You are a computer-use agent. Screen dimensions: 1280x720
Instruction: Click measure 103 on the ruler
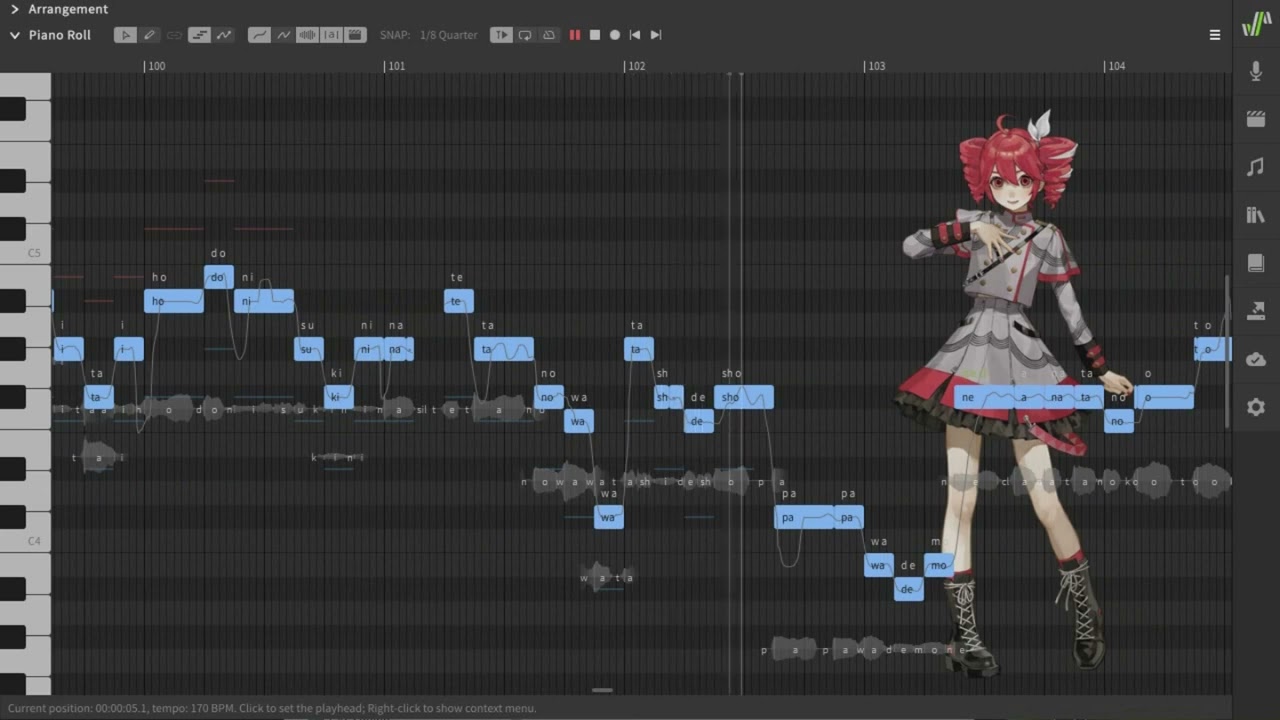[876, 66]
